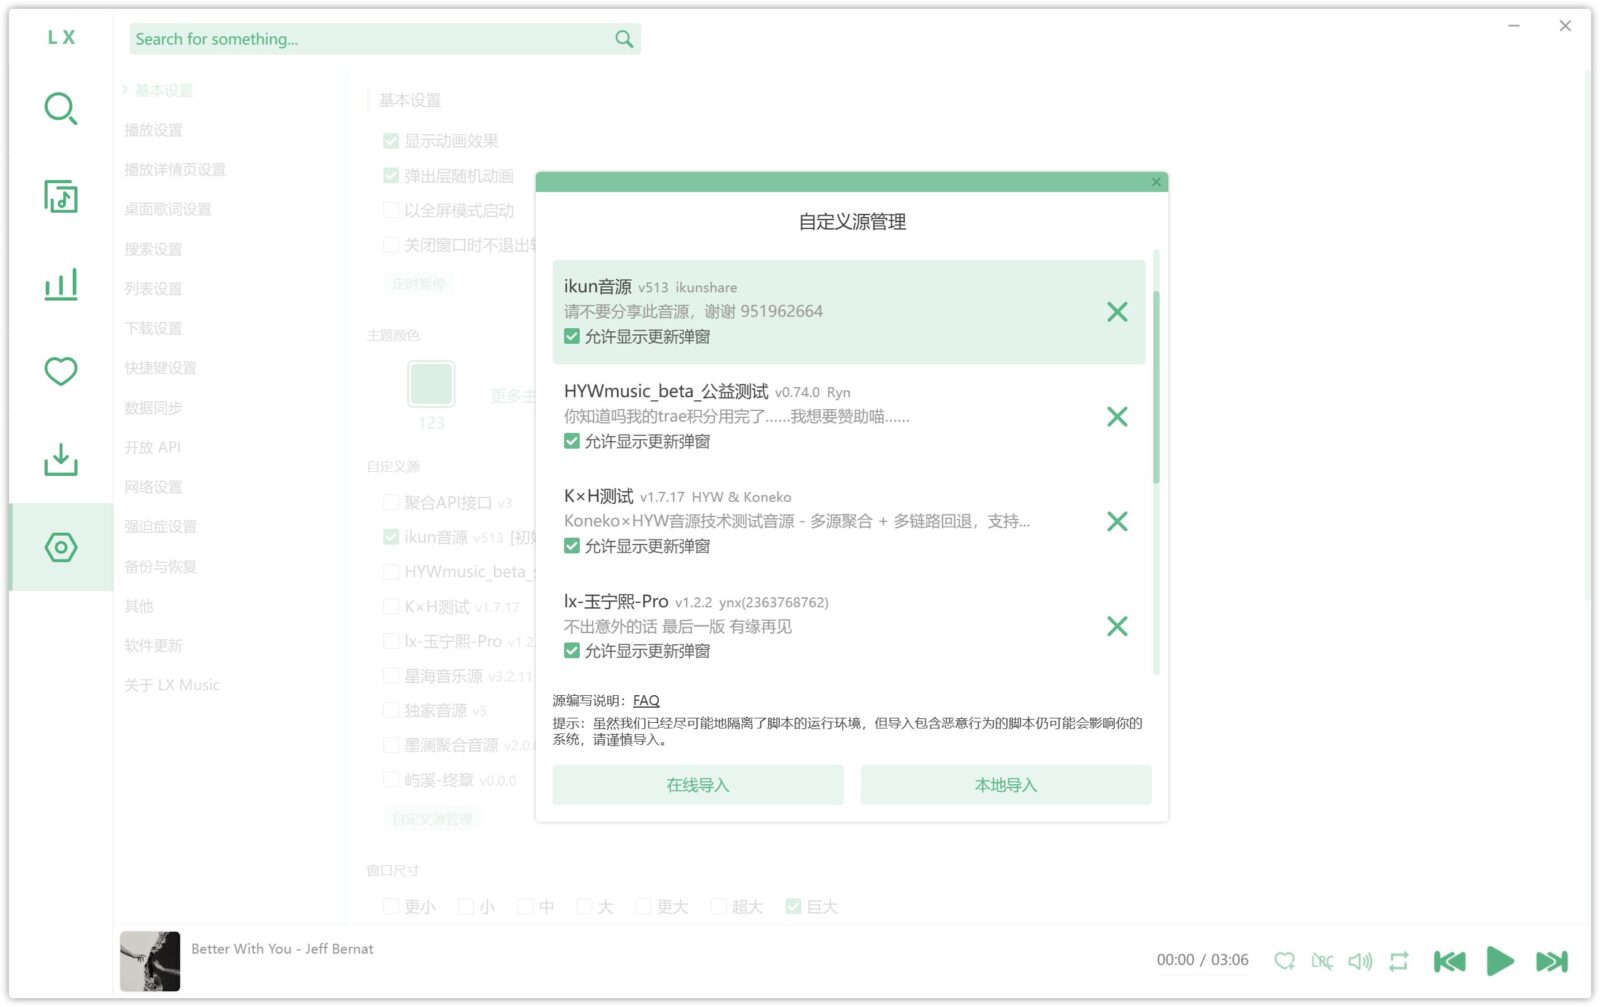Skip to next track
The width and height of the screenshot is (1600, 1007).
[x=1552, y=961]
